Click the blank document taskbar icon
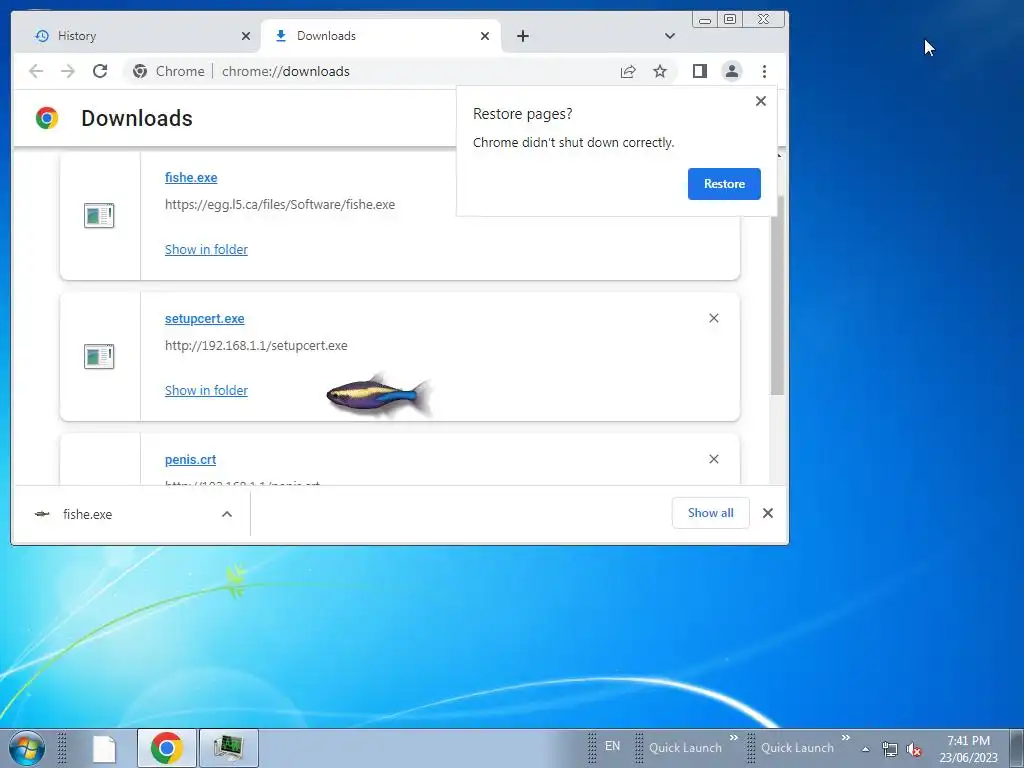1024x768 pixels. (104, 748)
